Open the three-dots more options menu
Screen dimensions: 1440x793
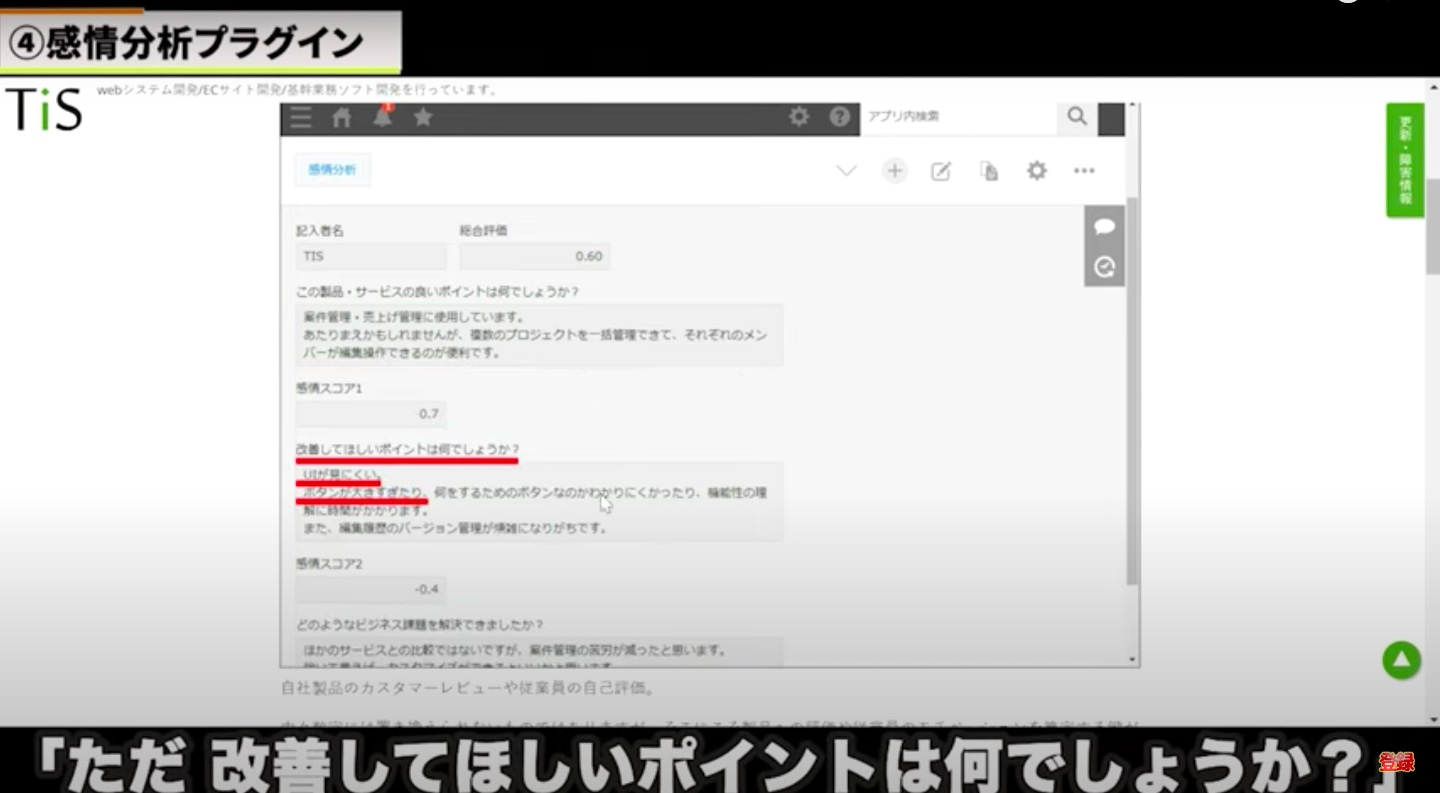tap(1084, 171)
